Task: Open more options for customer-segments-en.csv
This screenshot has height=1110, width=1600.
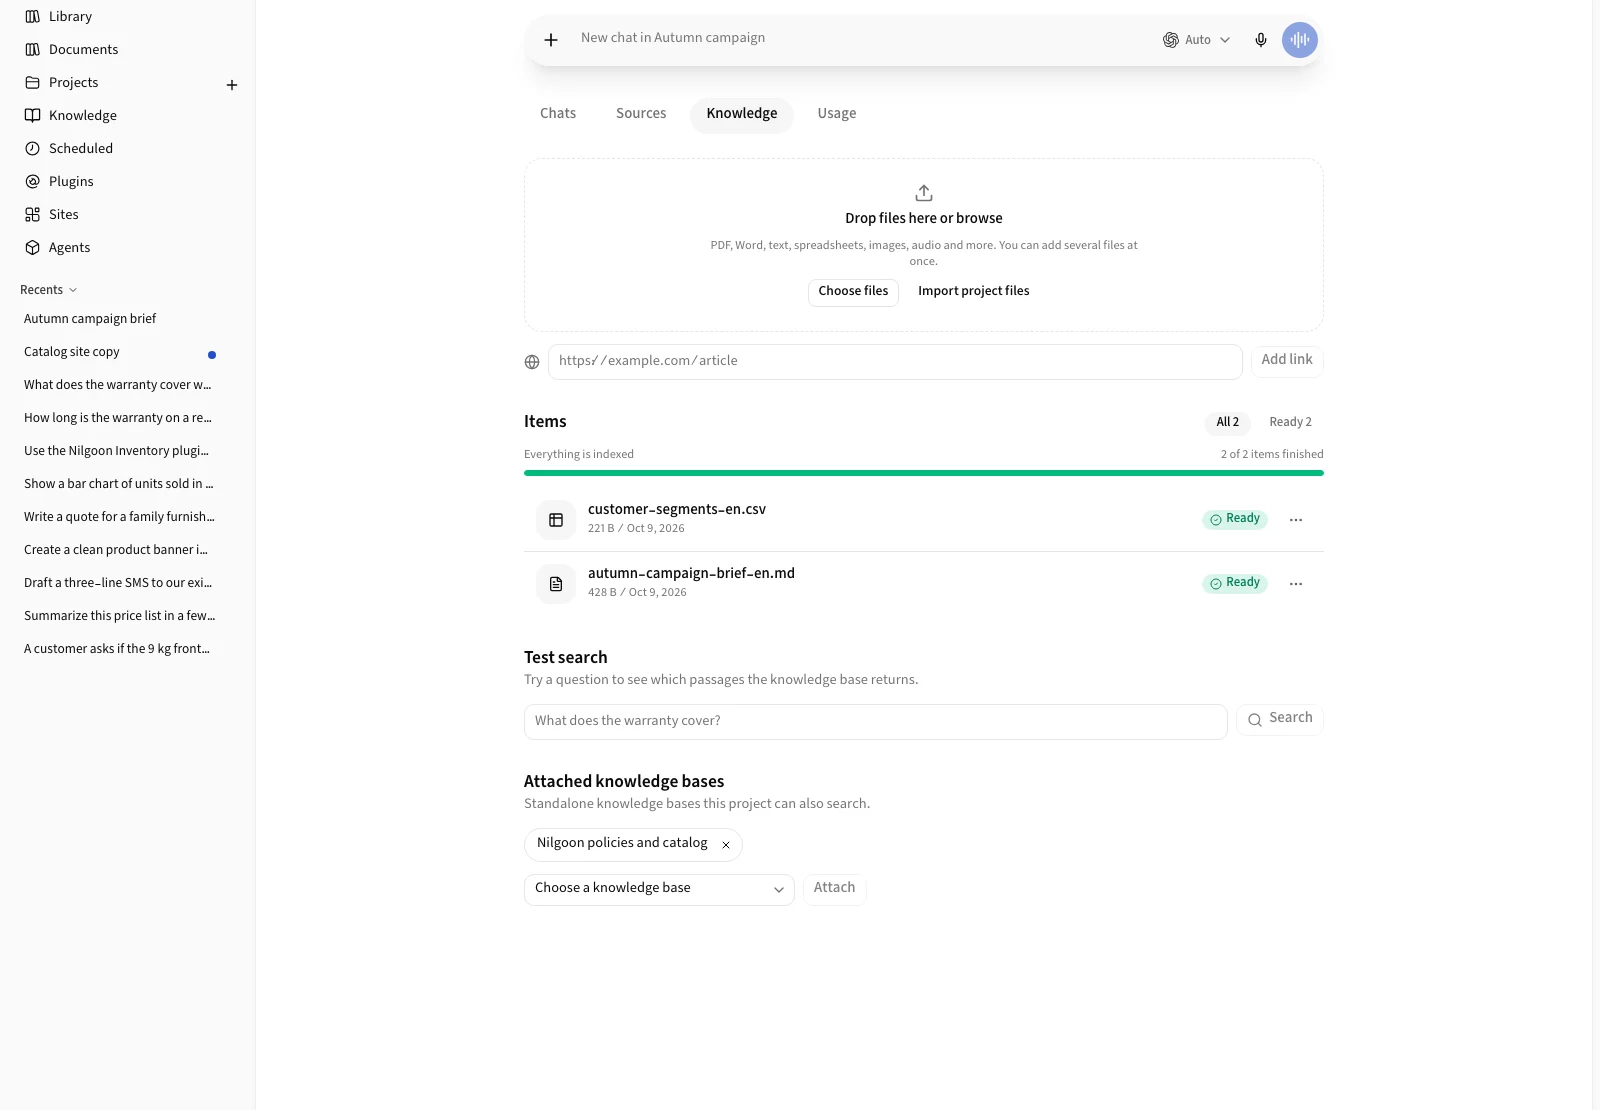Action: 1296,520
